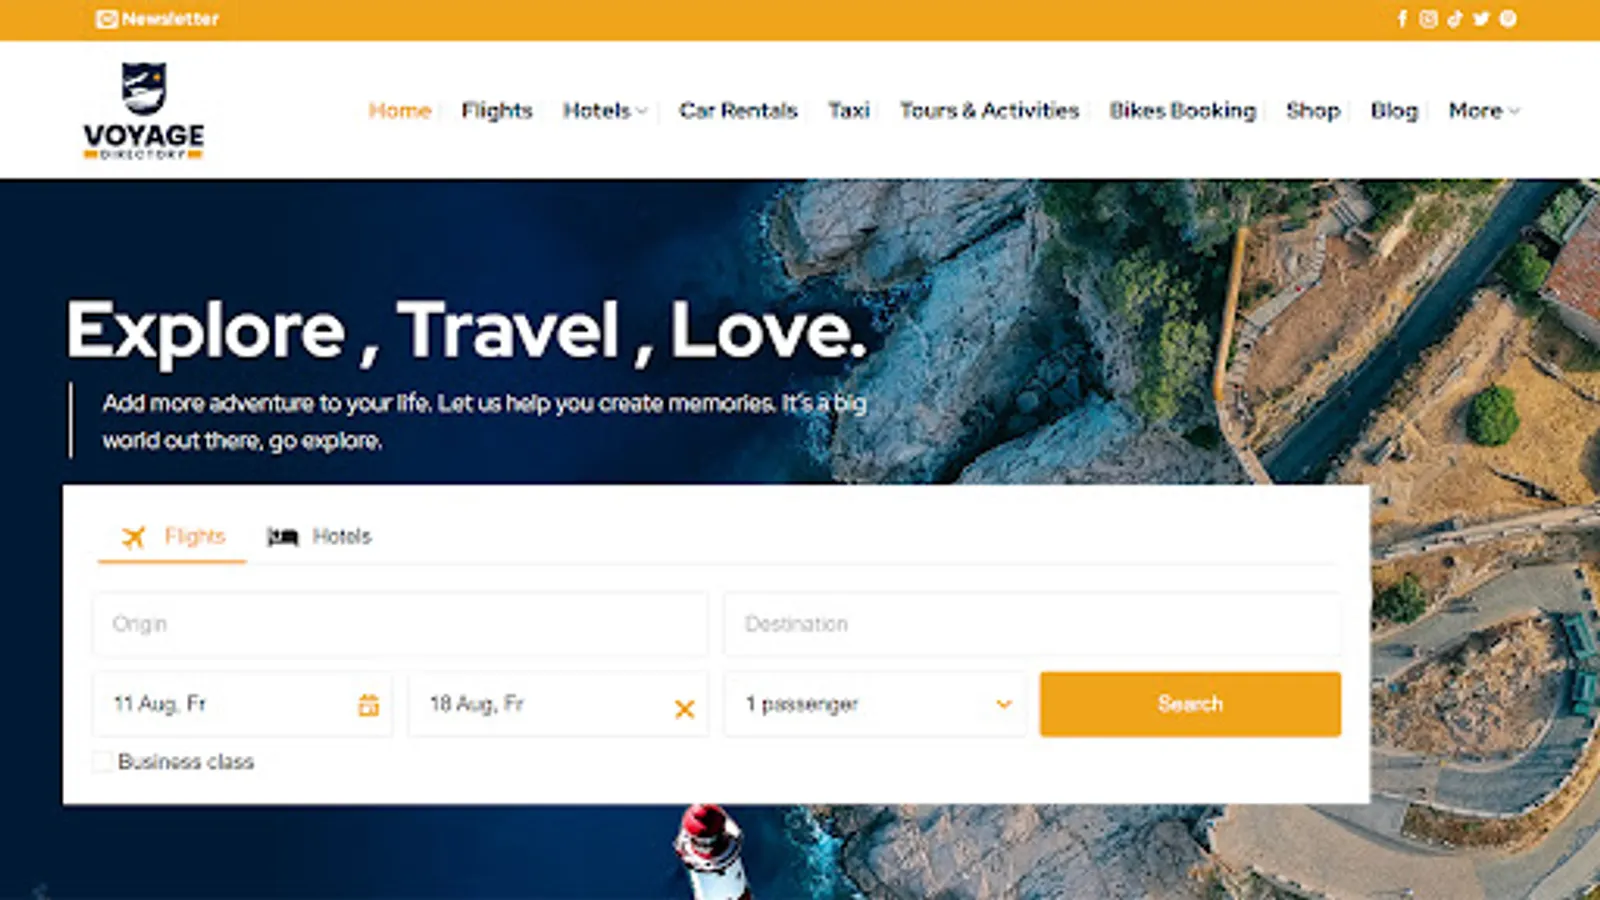This screenshot has width=1600, height=900.
Task: Focus the Origin input field
Action: click(400, 624)
